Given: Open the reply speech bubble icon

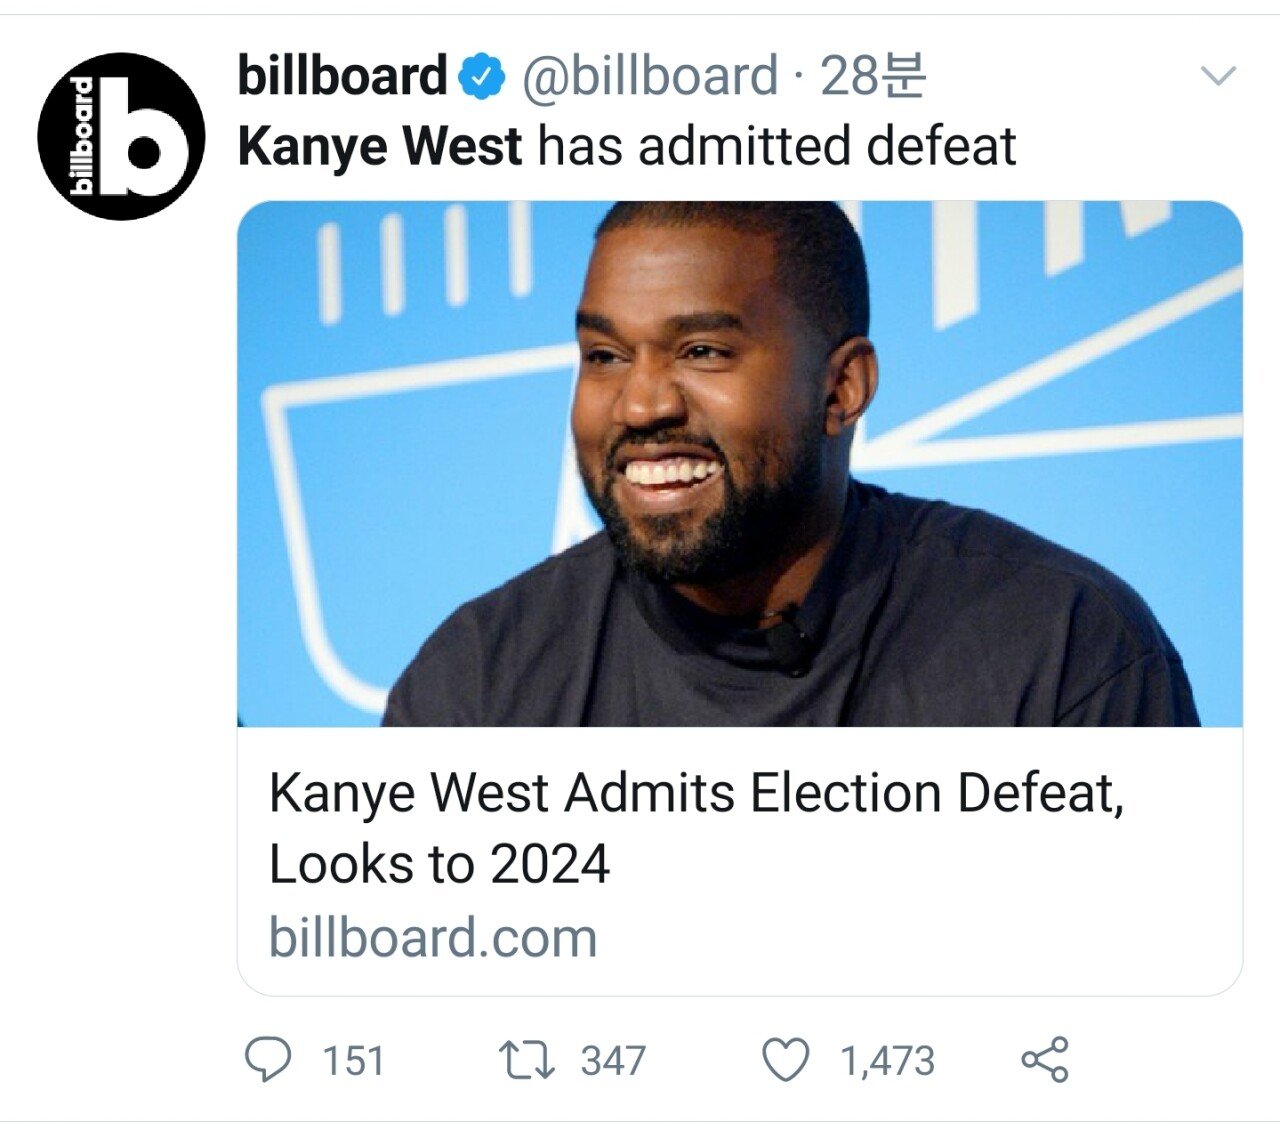Looking at the screenshot, I should (268, 1059).
